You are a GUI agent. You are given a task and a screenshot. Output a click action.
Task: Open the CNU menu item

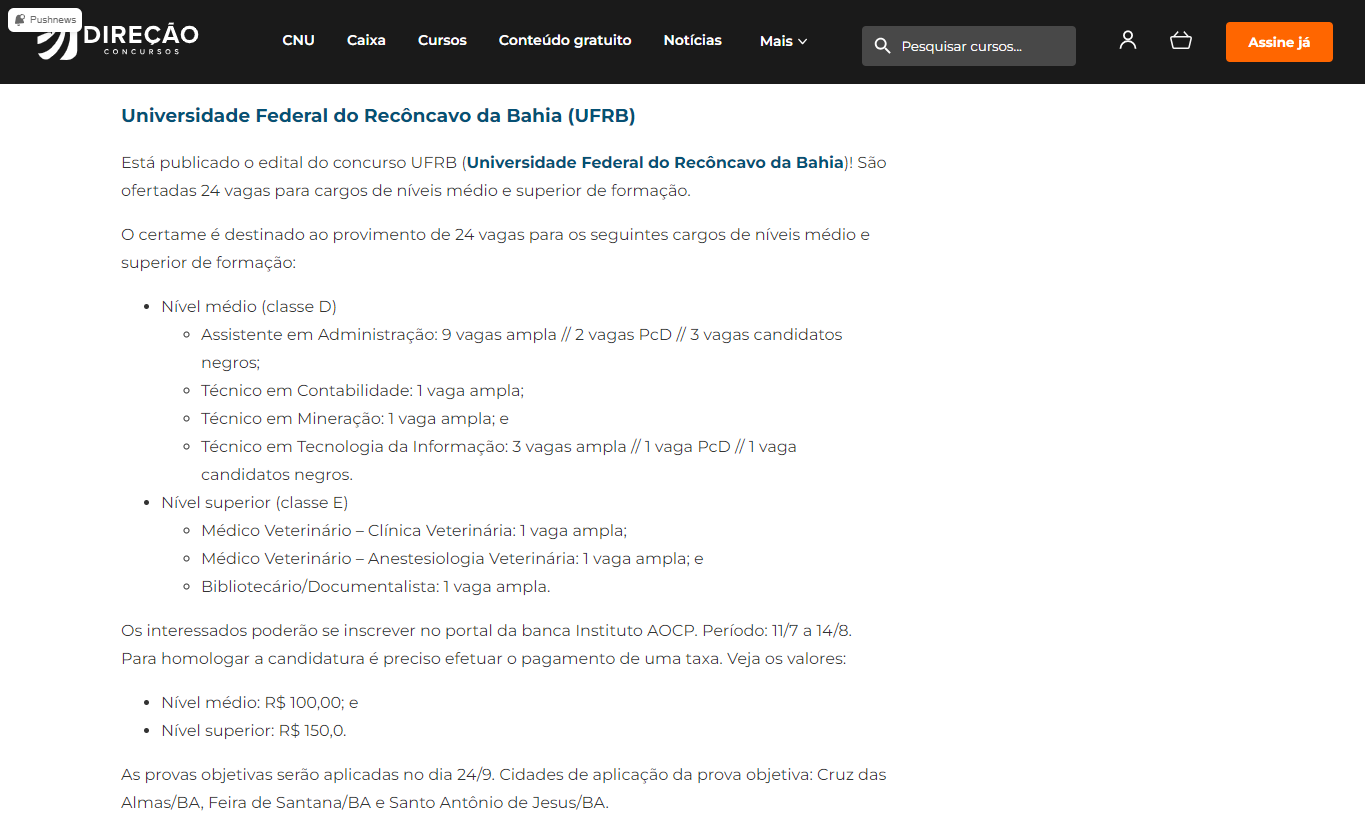[298, 40]
